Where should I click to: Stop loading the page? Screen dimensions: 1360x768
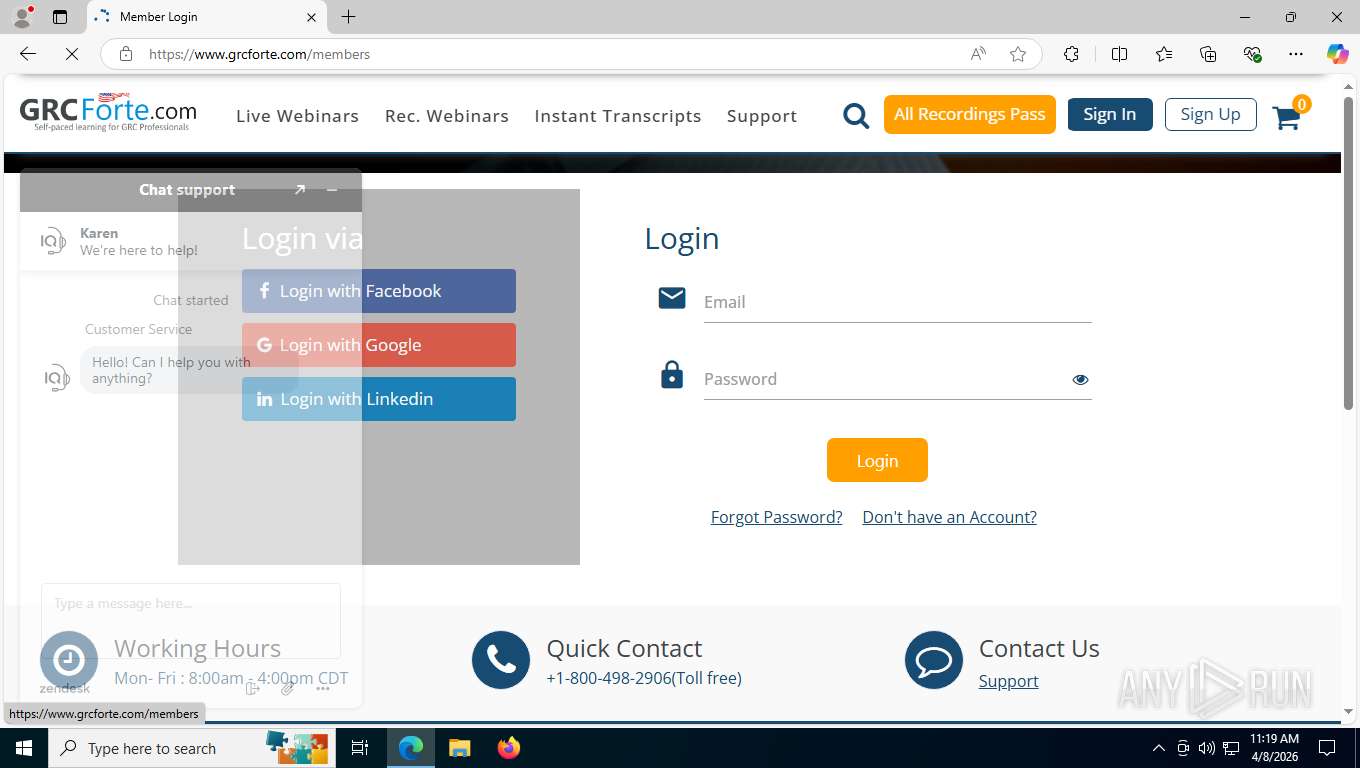72,54
